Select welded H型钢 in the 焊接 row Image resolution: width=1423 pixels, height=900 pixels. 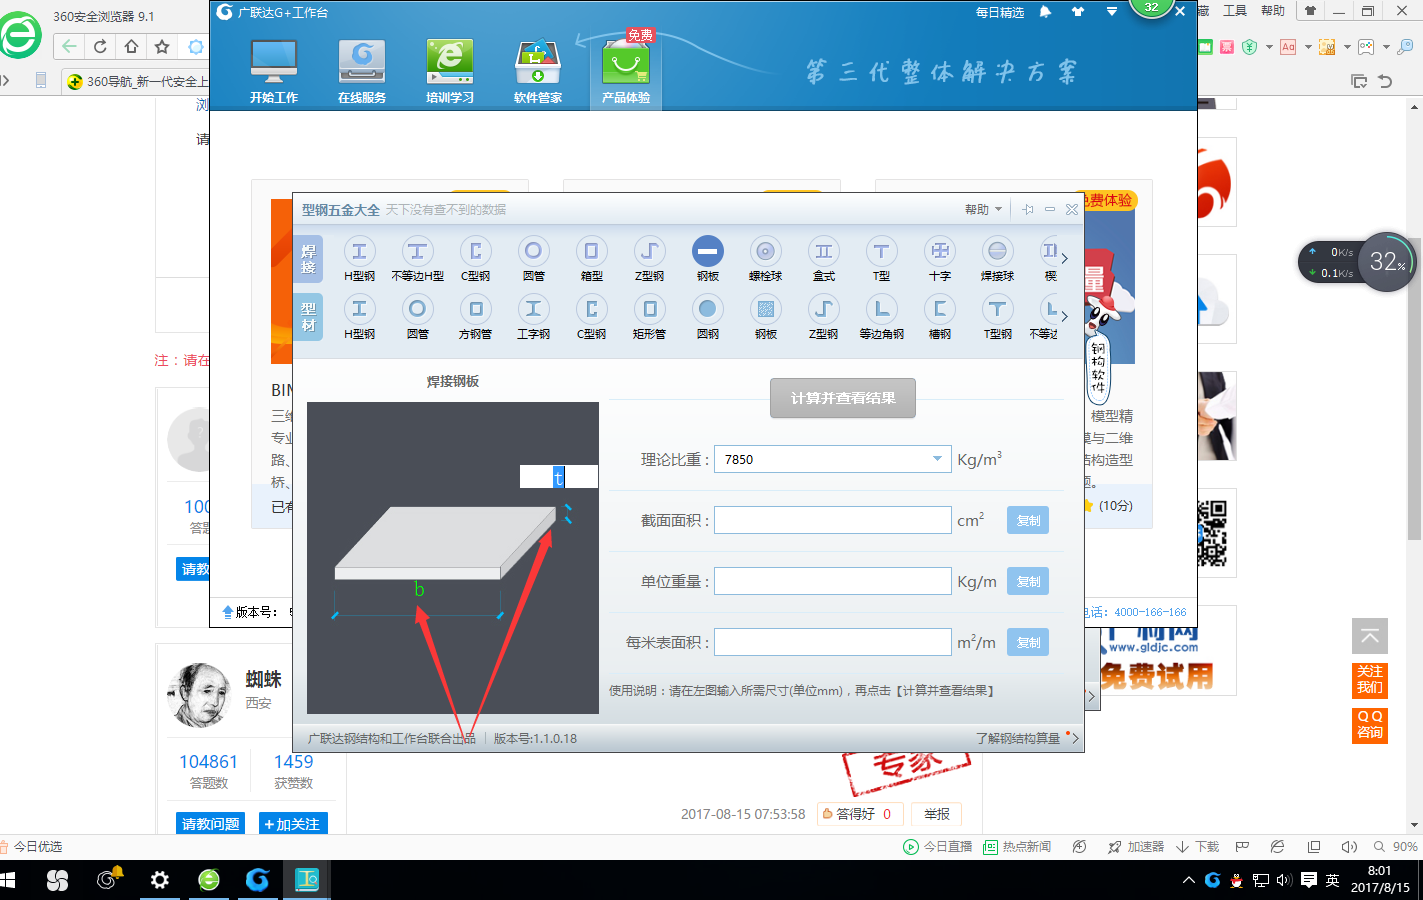(359, 259)
